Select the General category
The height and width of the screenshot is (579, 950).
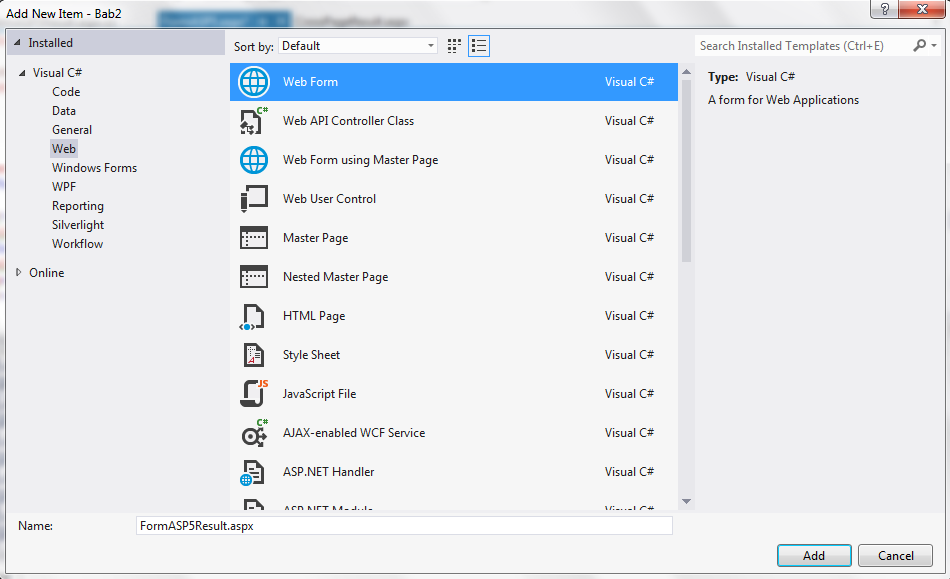pos(71,130)
